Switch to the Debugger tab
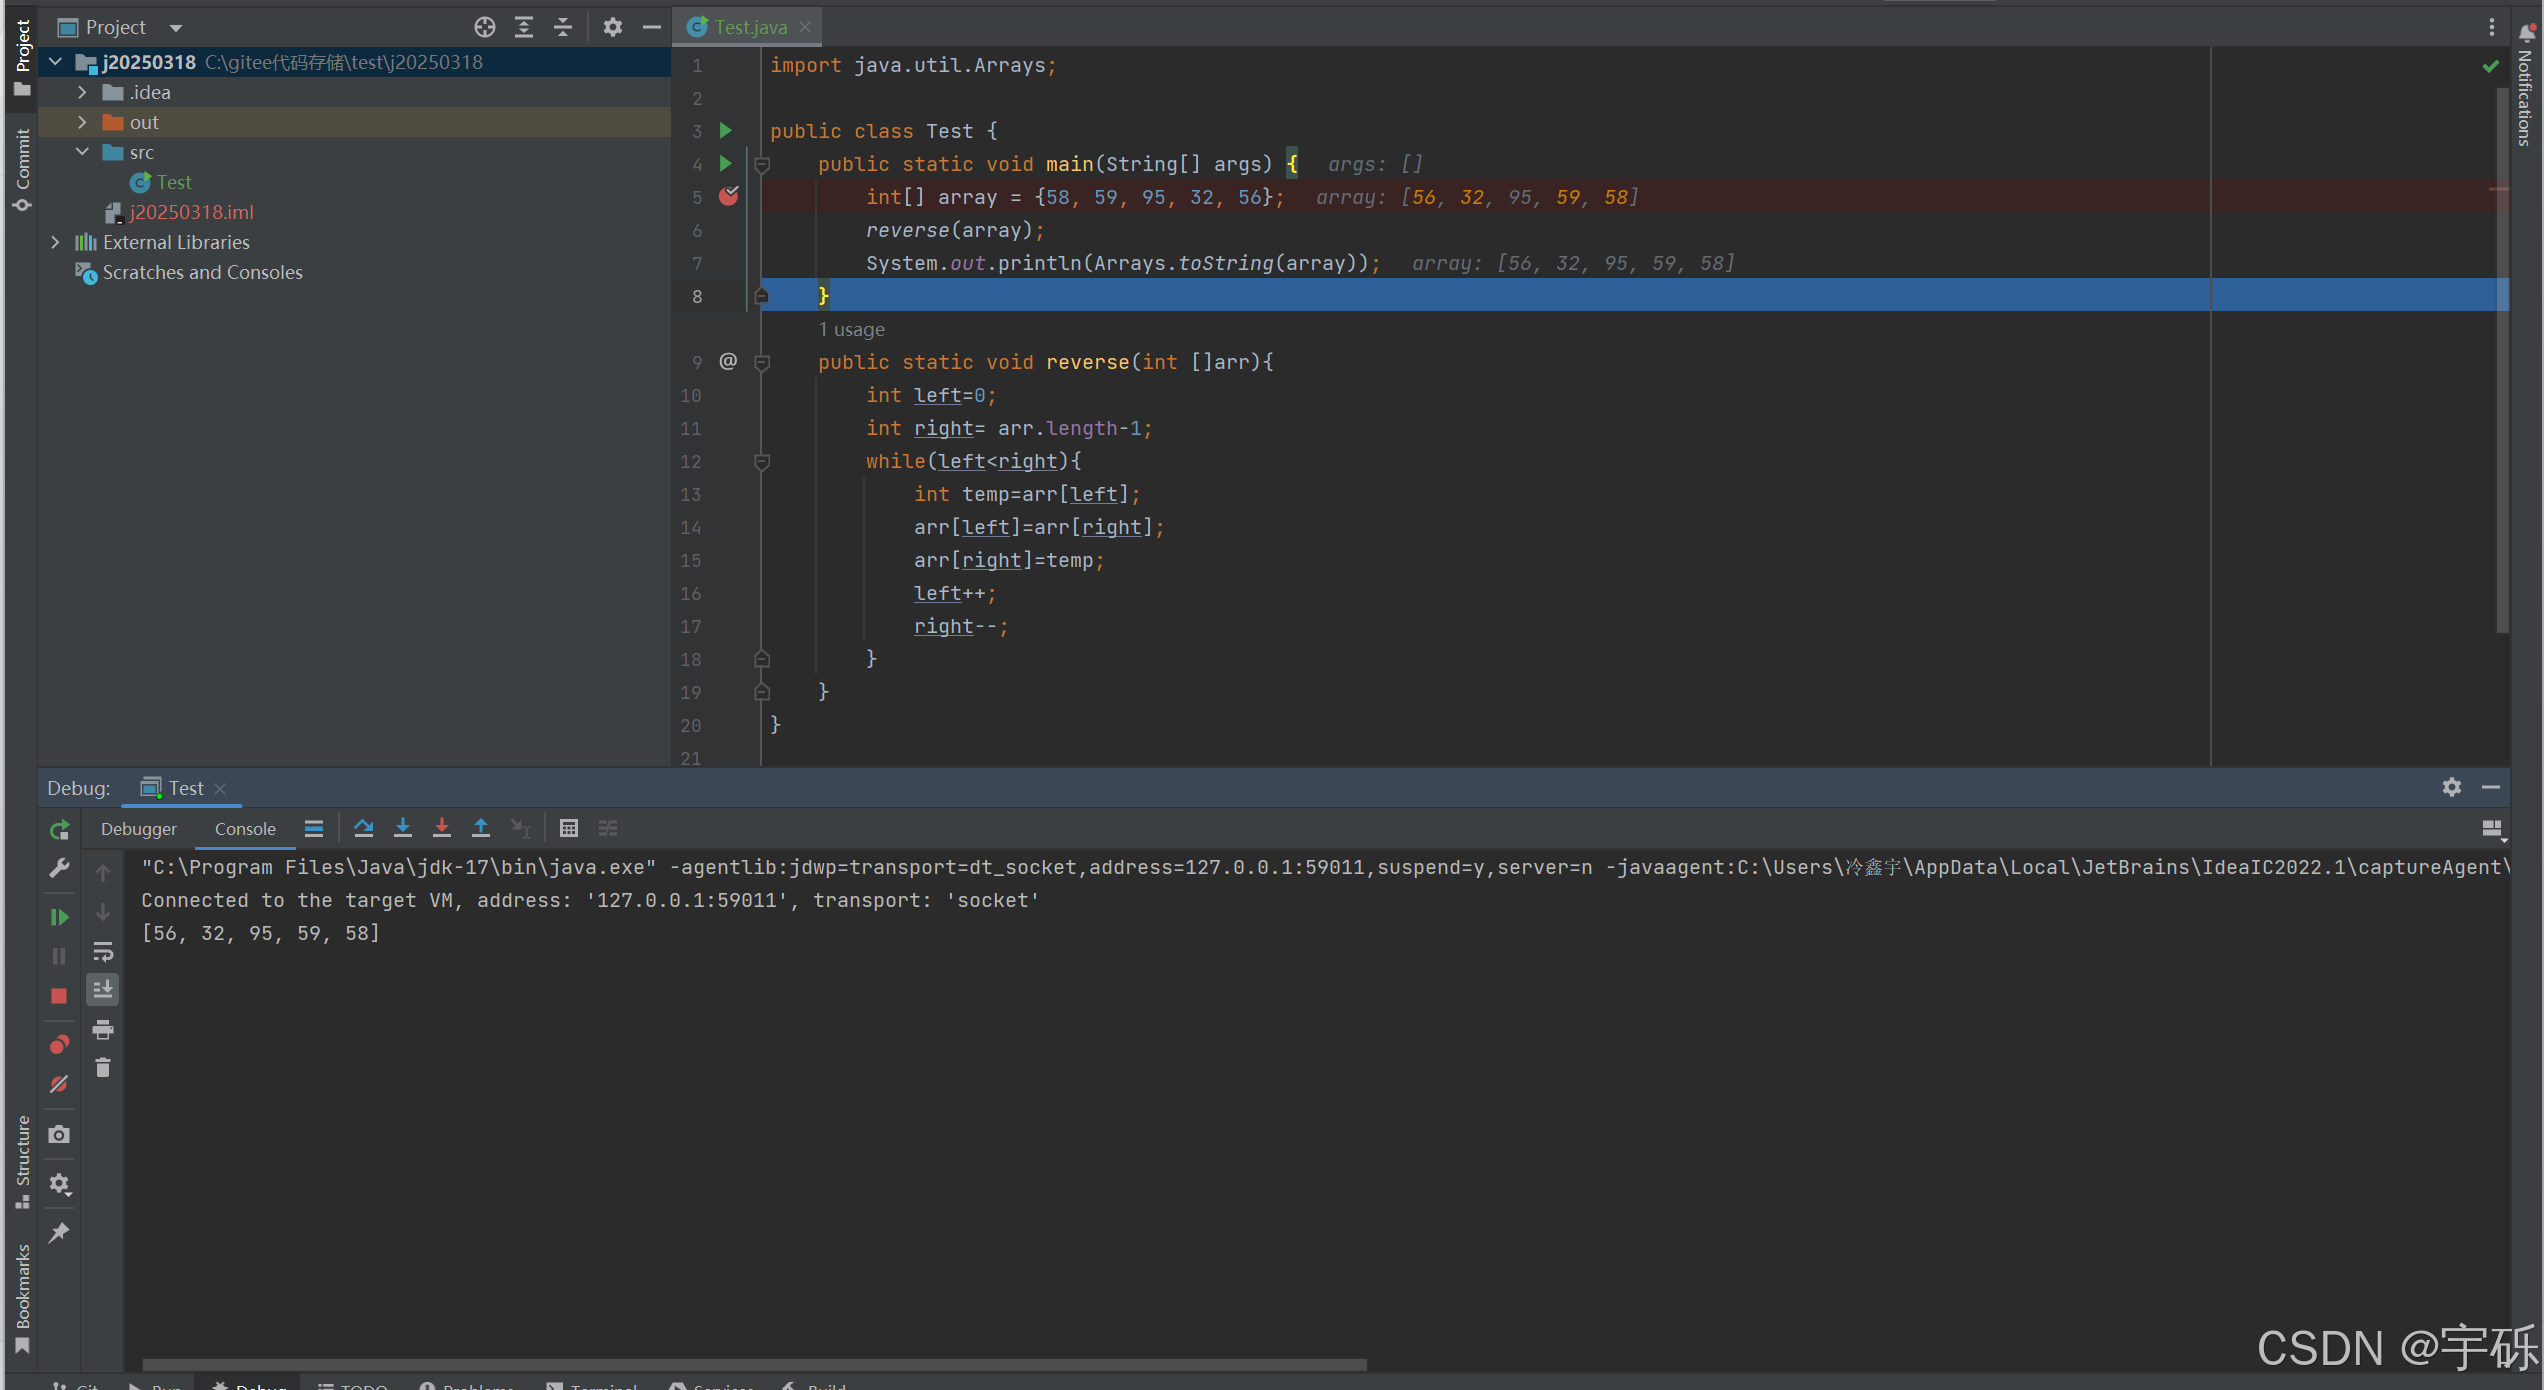2544x1390 pixels. pos(138,829)
